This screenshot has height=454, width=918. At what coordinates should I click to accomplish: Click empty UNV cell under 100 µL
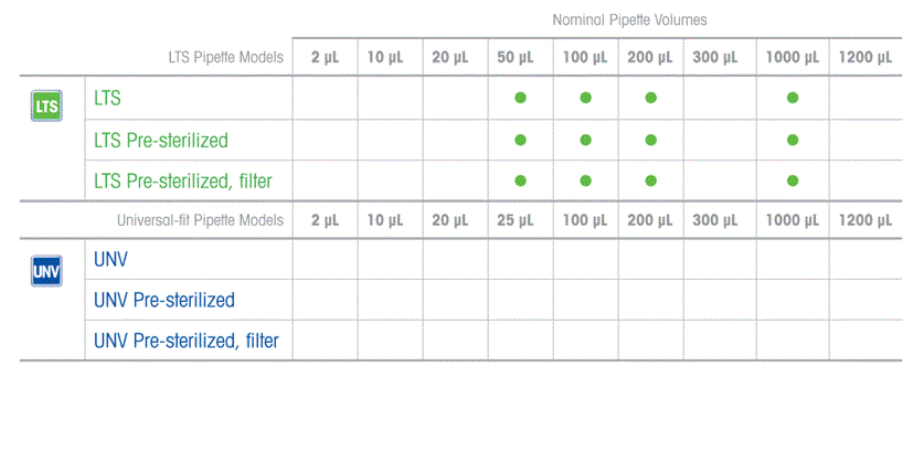(585, 259)
